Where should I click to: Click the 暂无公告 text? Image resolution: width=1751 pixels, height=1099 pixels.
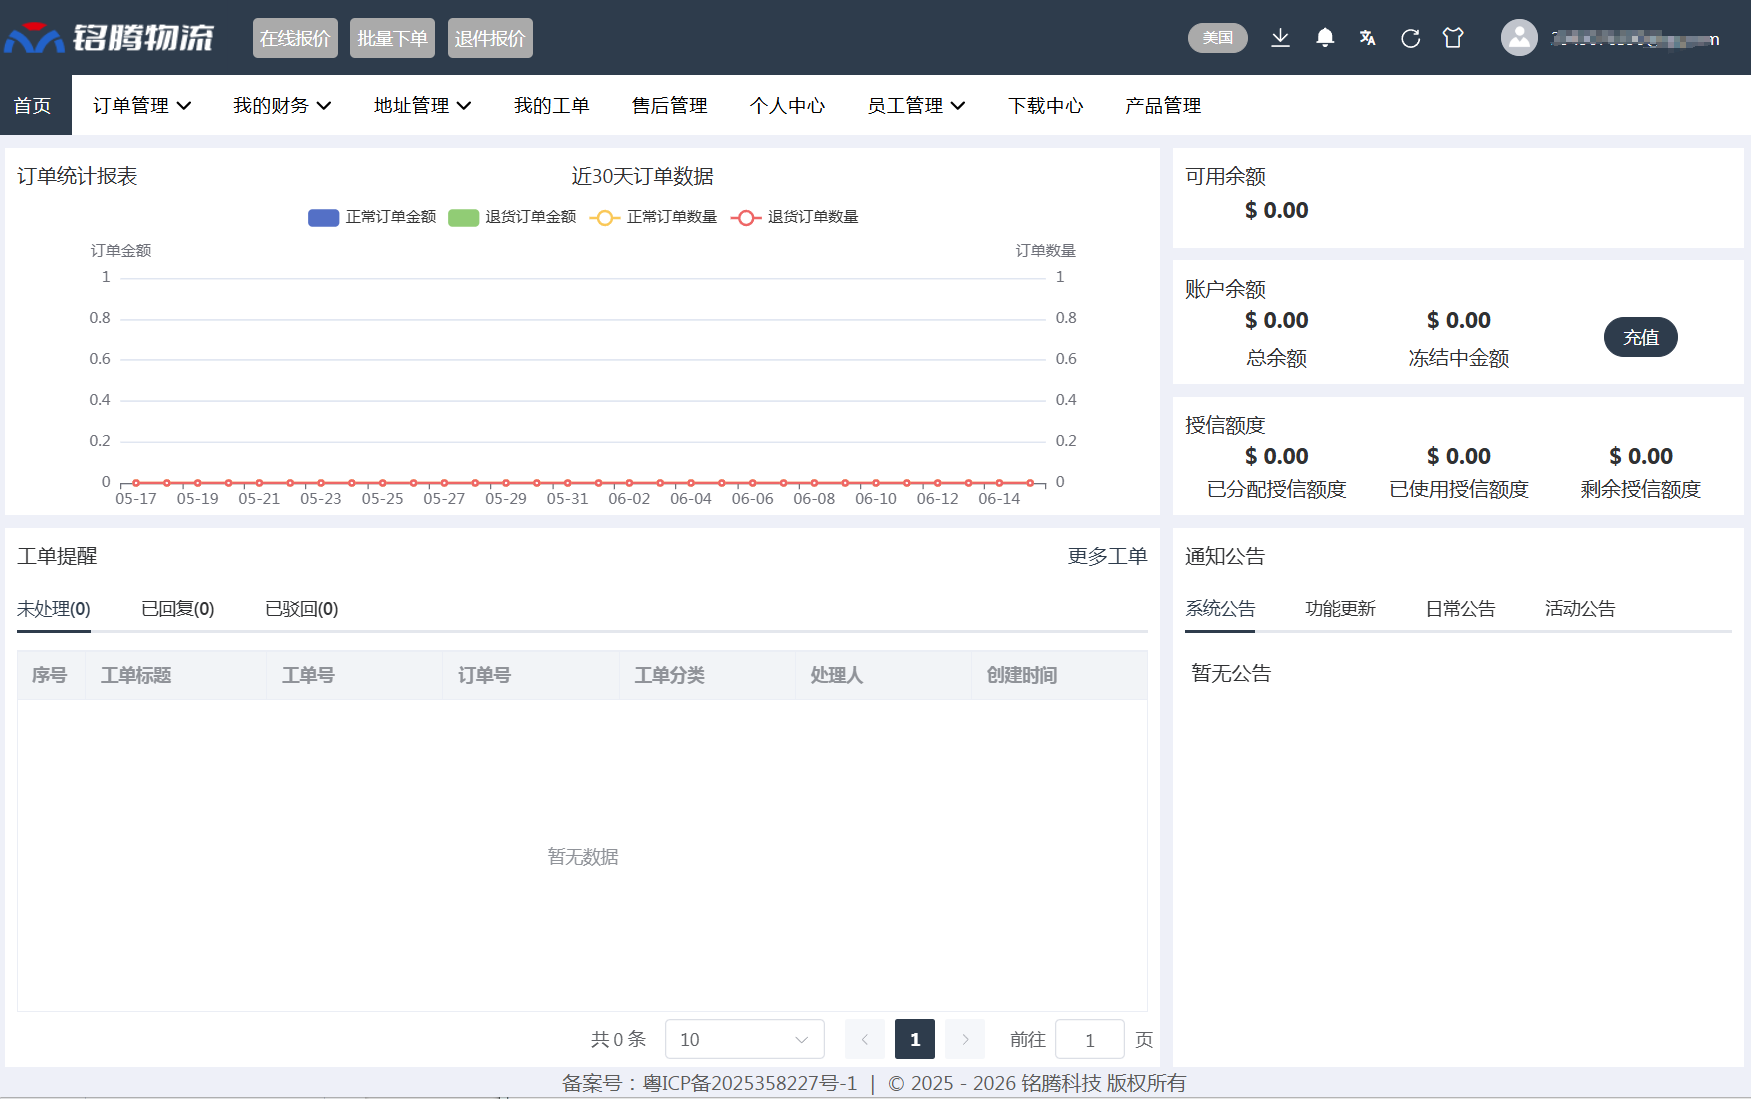click(1231, 673)
